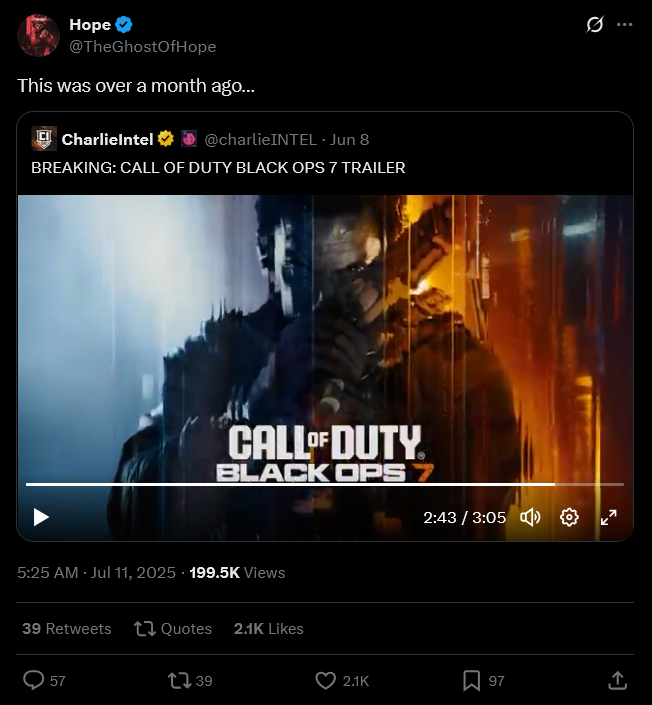Mute the video with the speaker icon
Viewport: 652px width, 705px height.
[x=530, y=517]
